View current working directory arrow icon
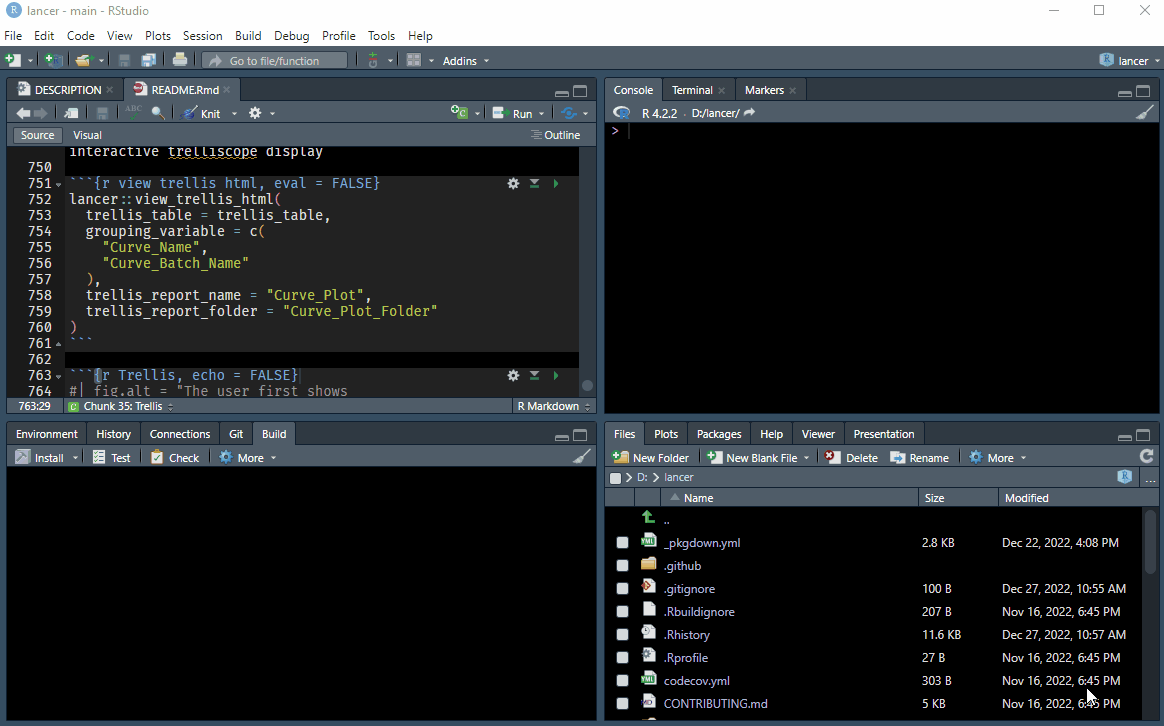 pos(749,113)
